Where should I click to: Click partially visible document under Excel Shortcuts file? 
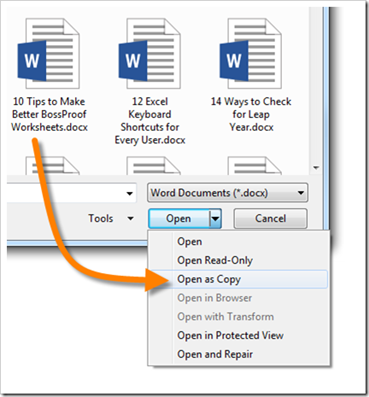[x=154, y=165]
